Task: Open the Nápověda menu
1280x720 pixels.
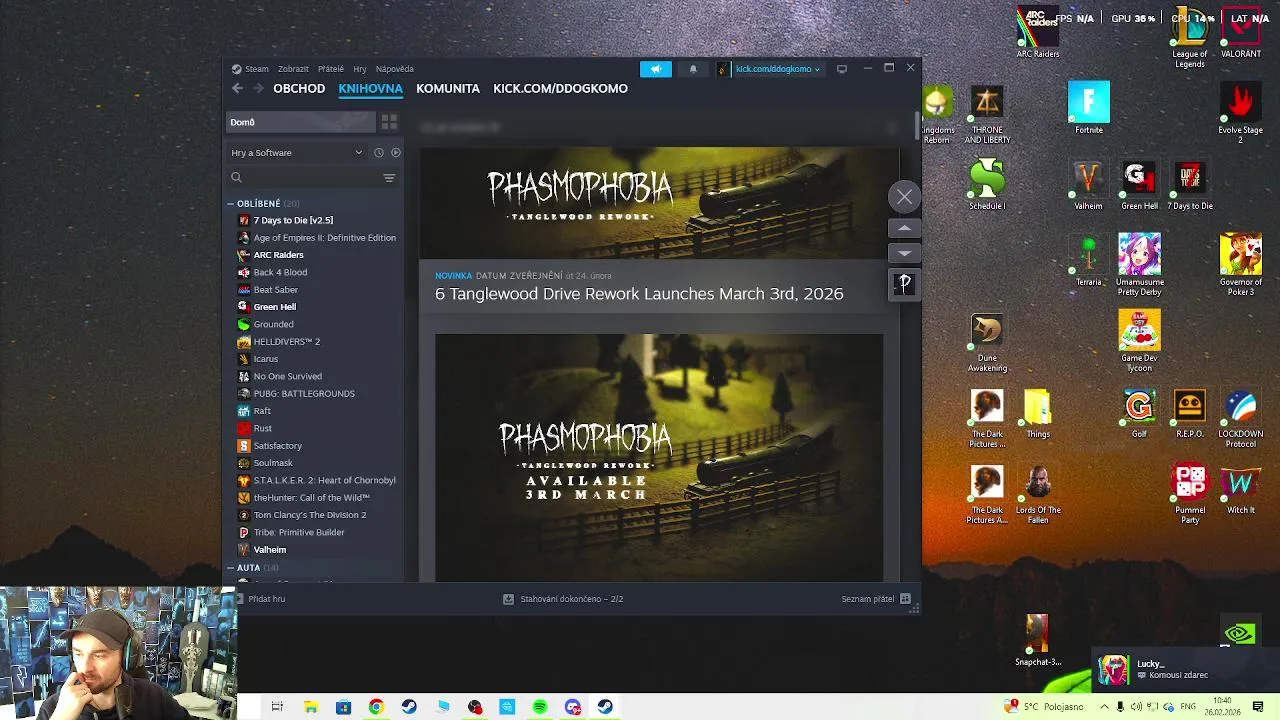Action: (x=395, y=69)
